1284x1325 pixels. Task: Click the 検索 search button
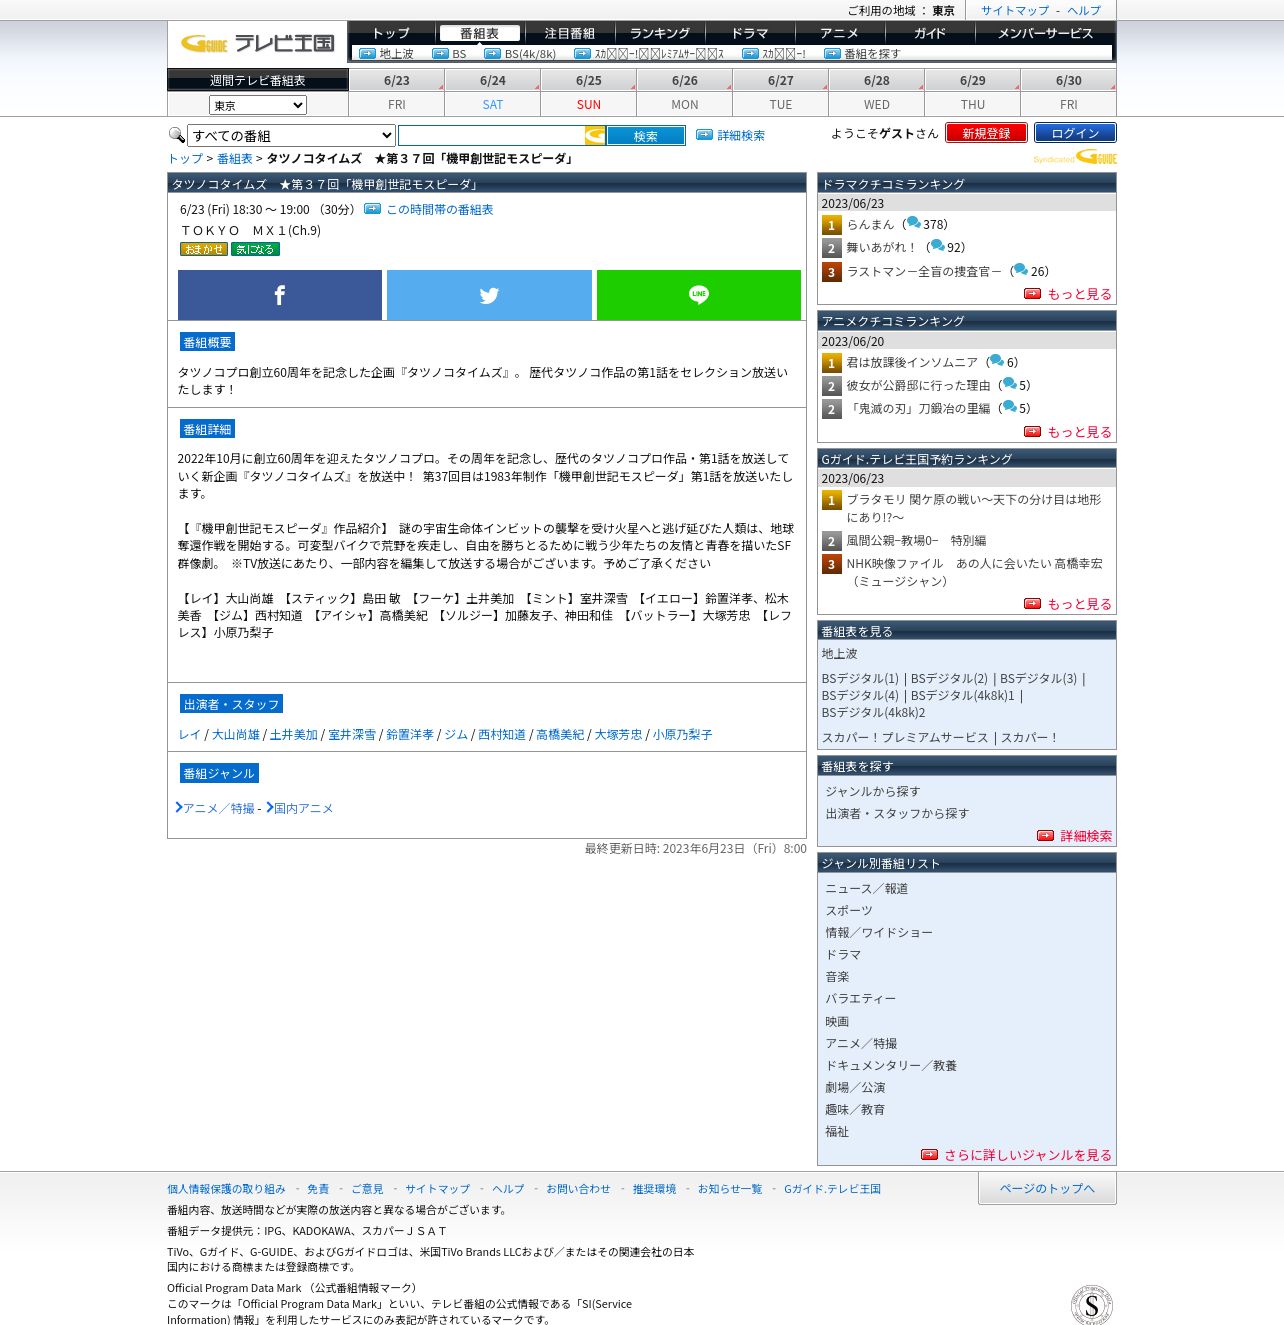click(646, 136)
